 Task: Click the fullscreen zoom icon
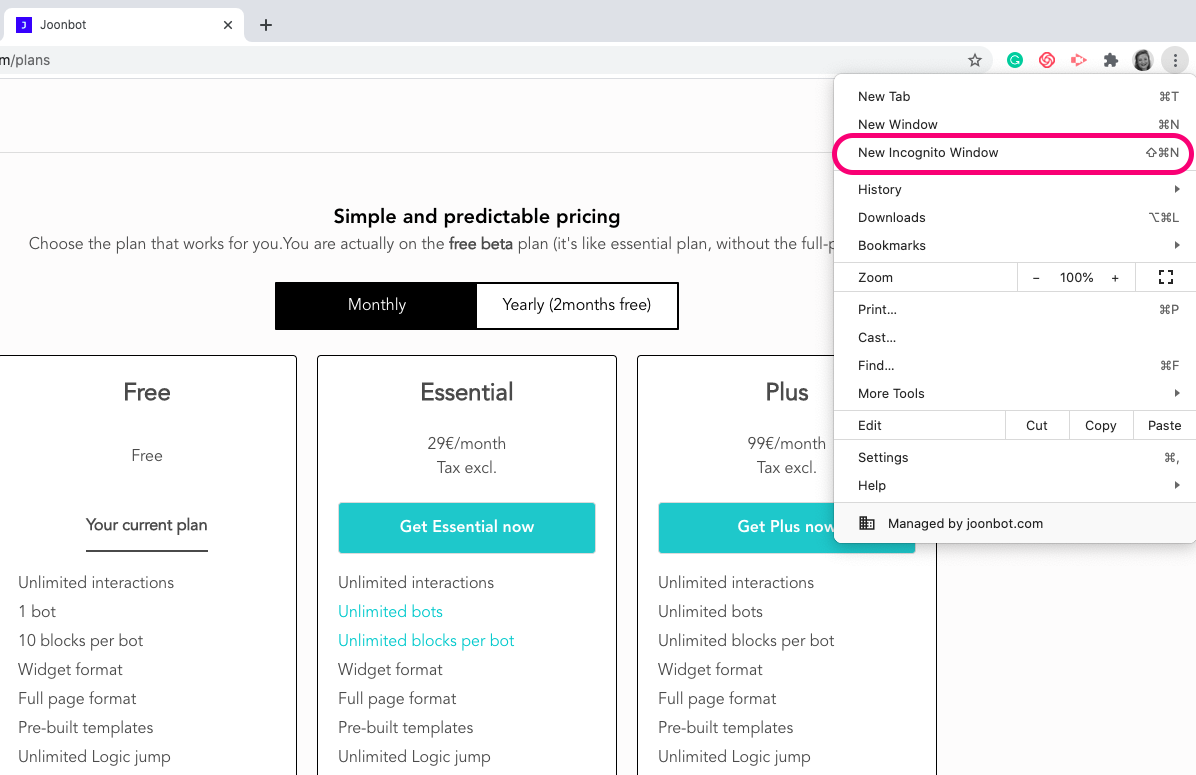(1165, 278)
